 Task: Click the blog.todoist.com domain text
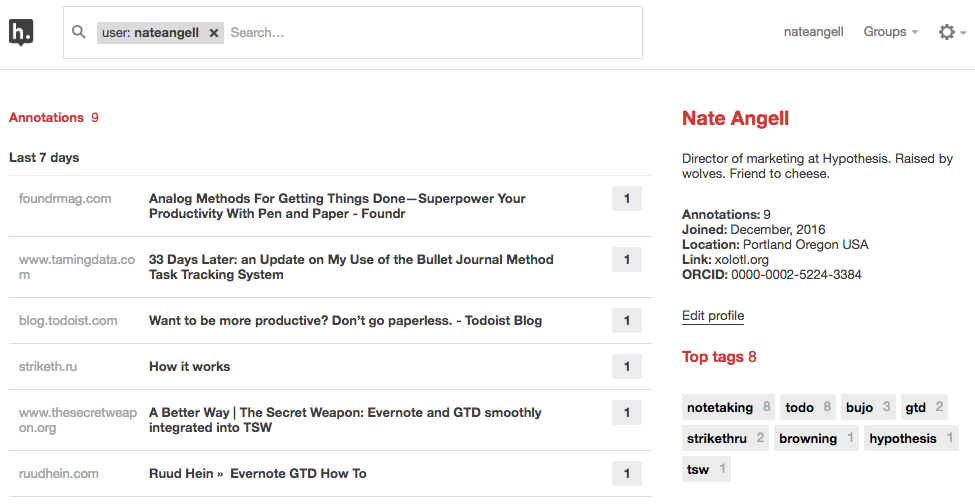pos(68,321)
